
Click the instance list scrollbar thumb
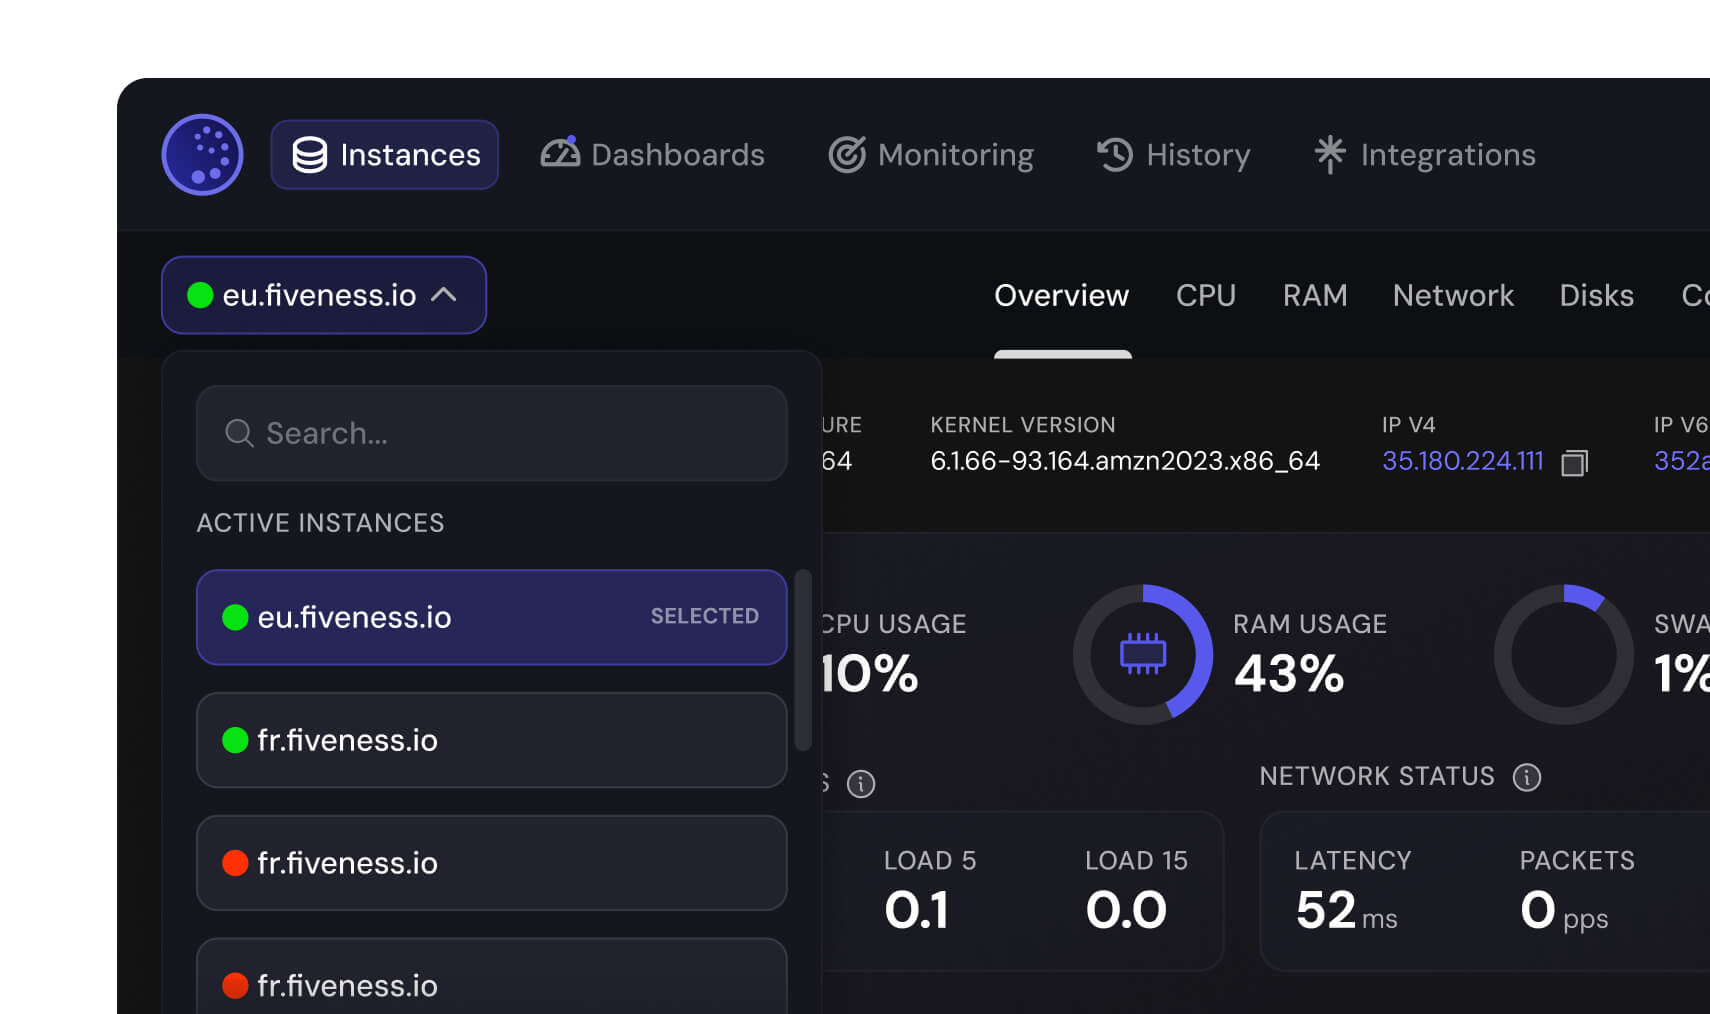click(x=802, y=660)
